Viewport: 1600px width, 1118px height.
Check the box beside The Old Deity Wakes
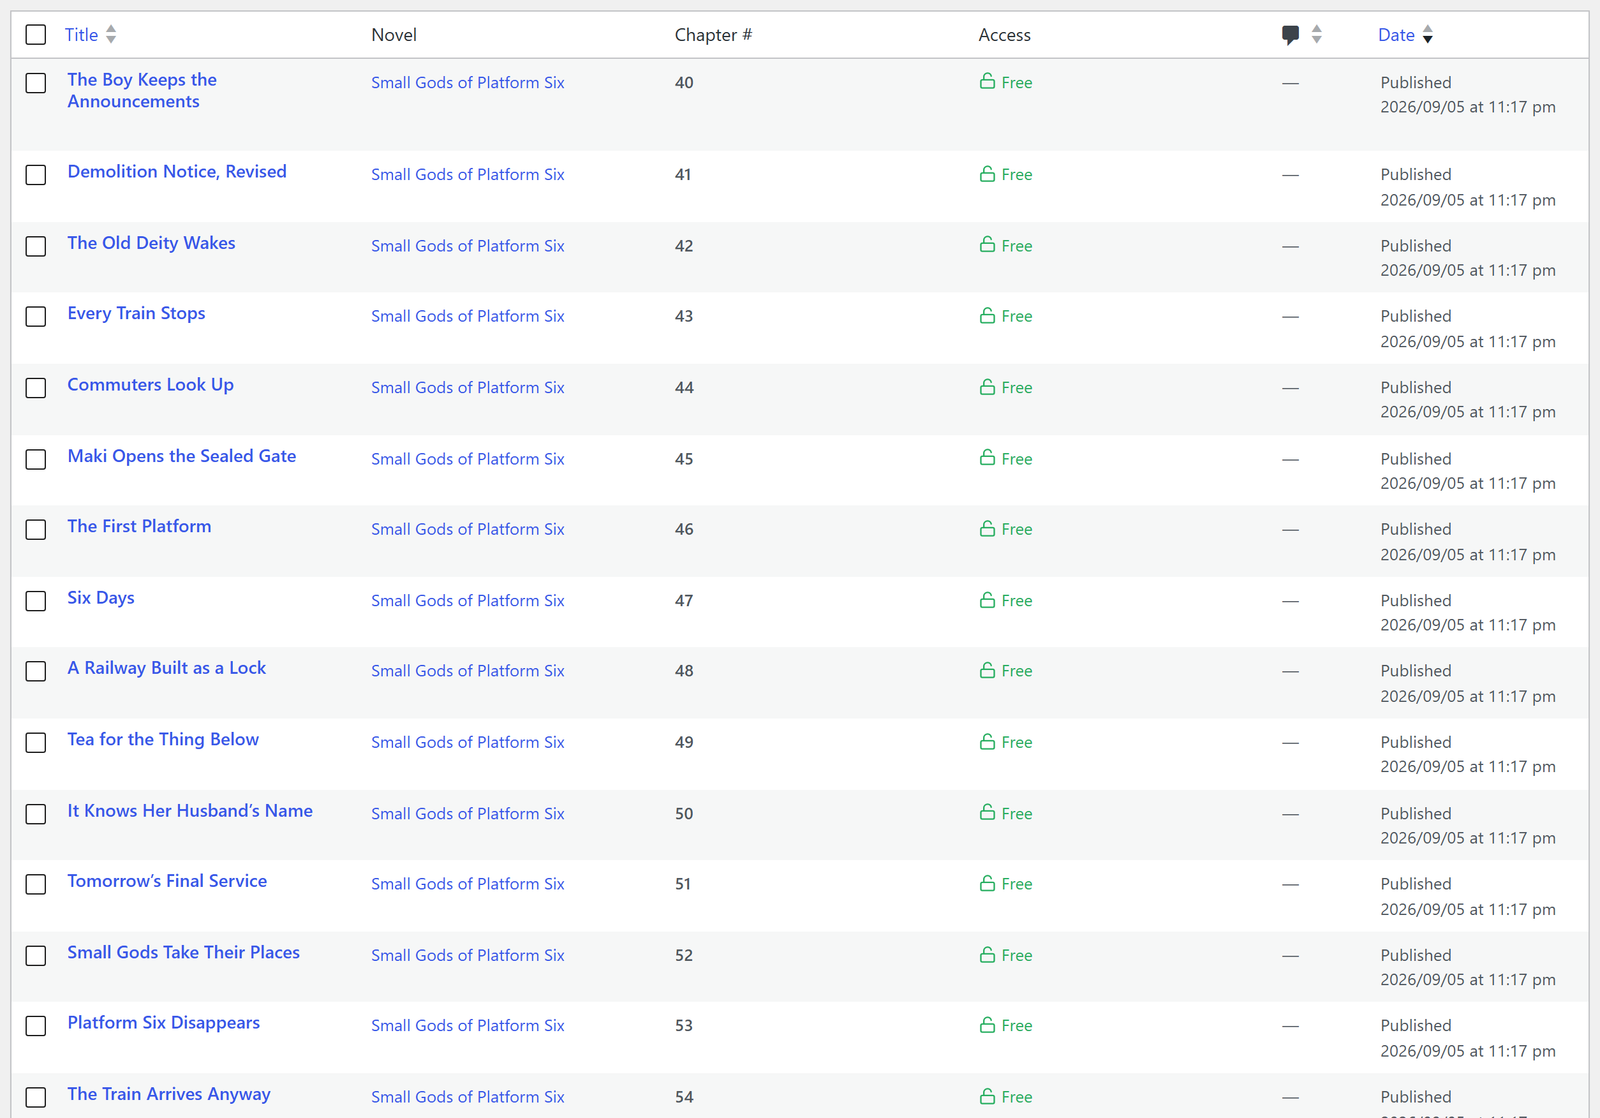click(36, 246)
